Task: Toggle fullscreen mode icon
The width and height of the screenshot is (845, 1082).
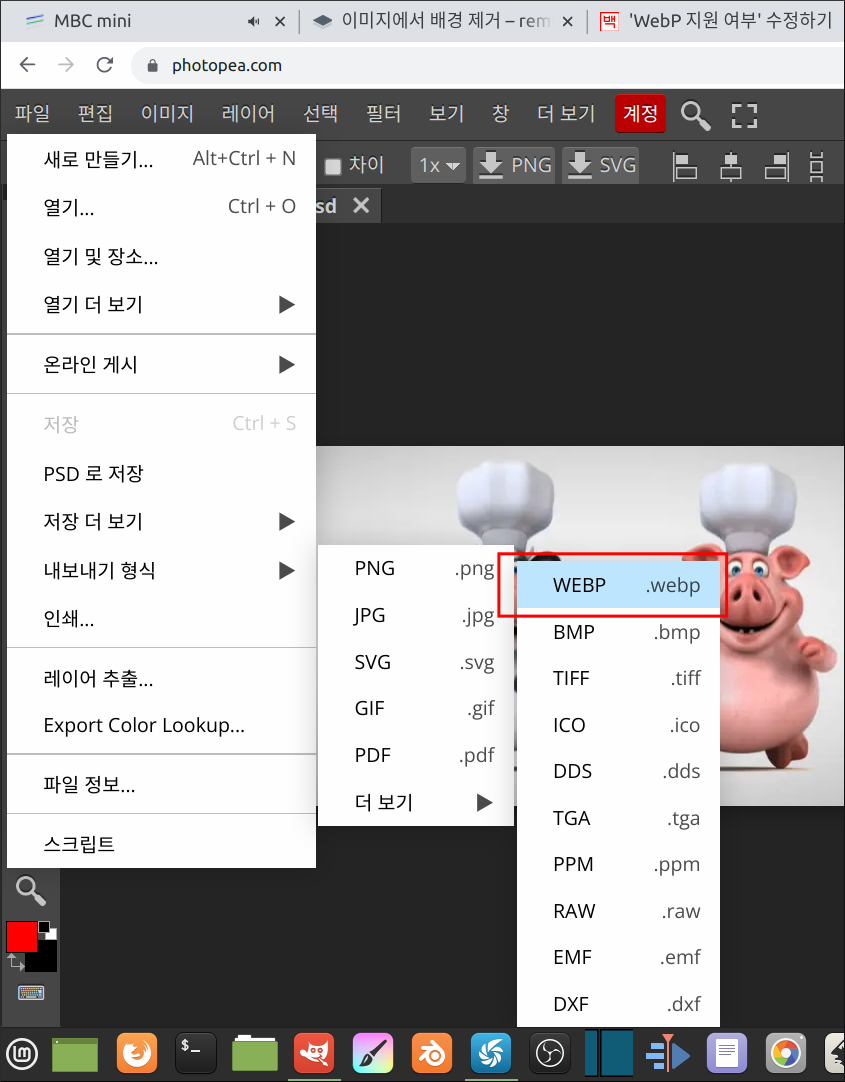Action: 744,115
